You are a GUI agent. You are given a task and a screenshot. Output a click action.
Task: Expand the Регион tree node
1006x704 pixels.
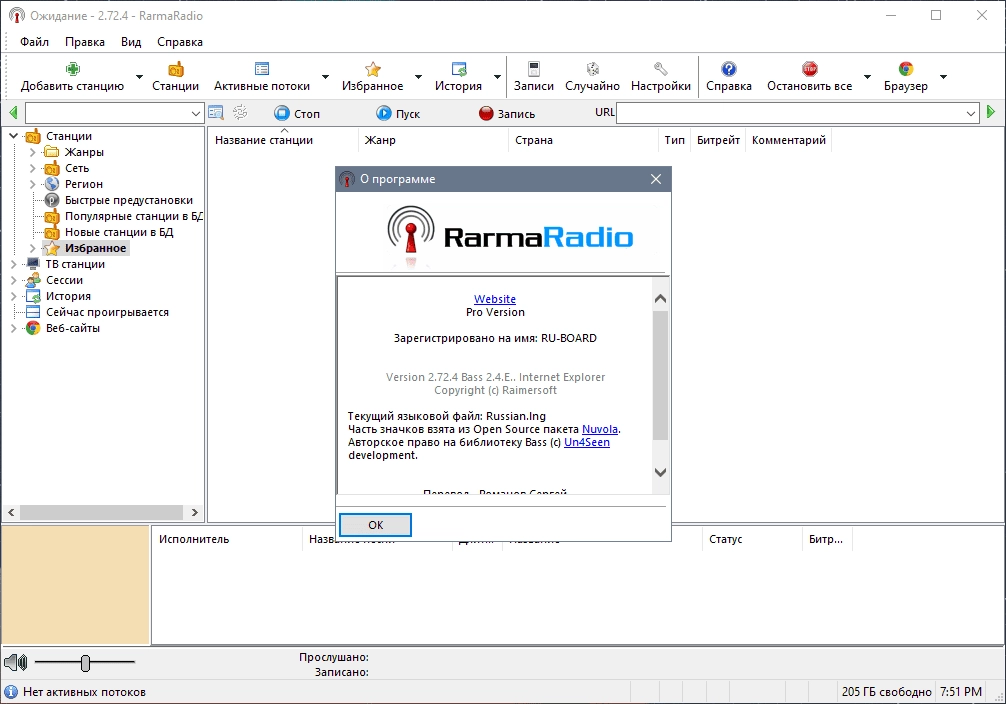tap(33, 184)
